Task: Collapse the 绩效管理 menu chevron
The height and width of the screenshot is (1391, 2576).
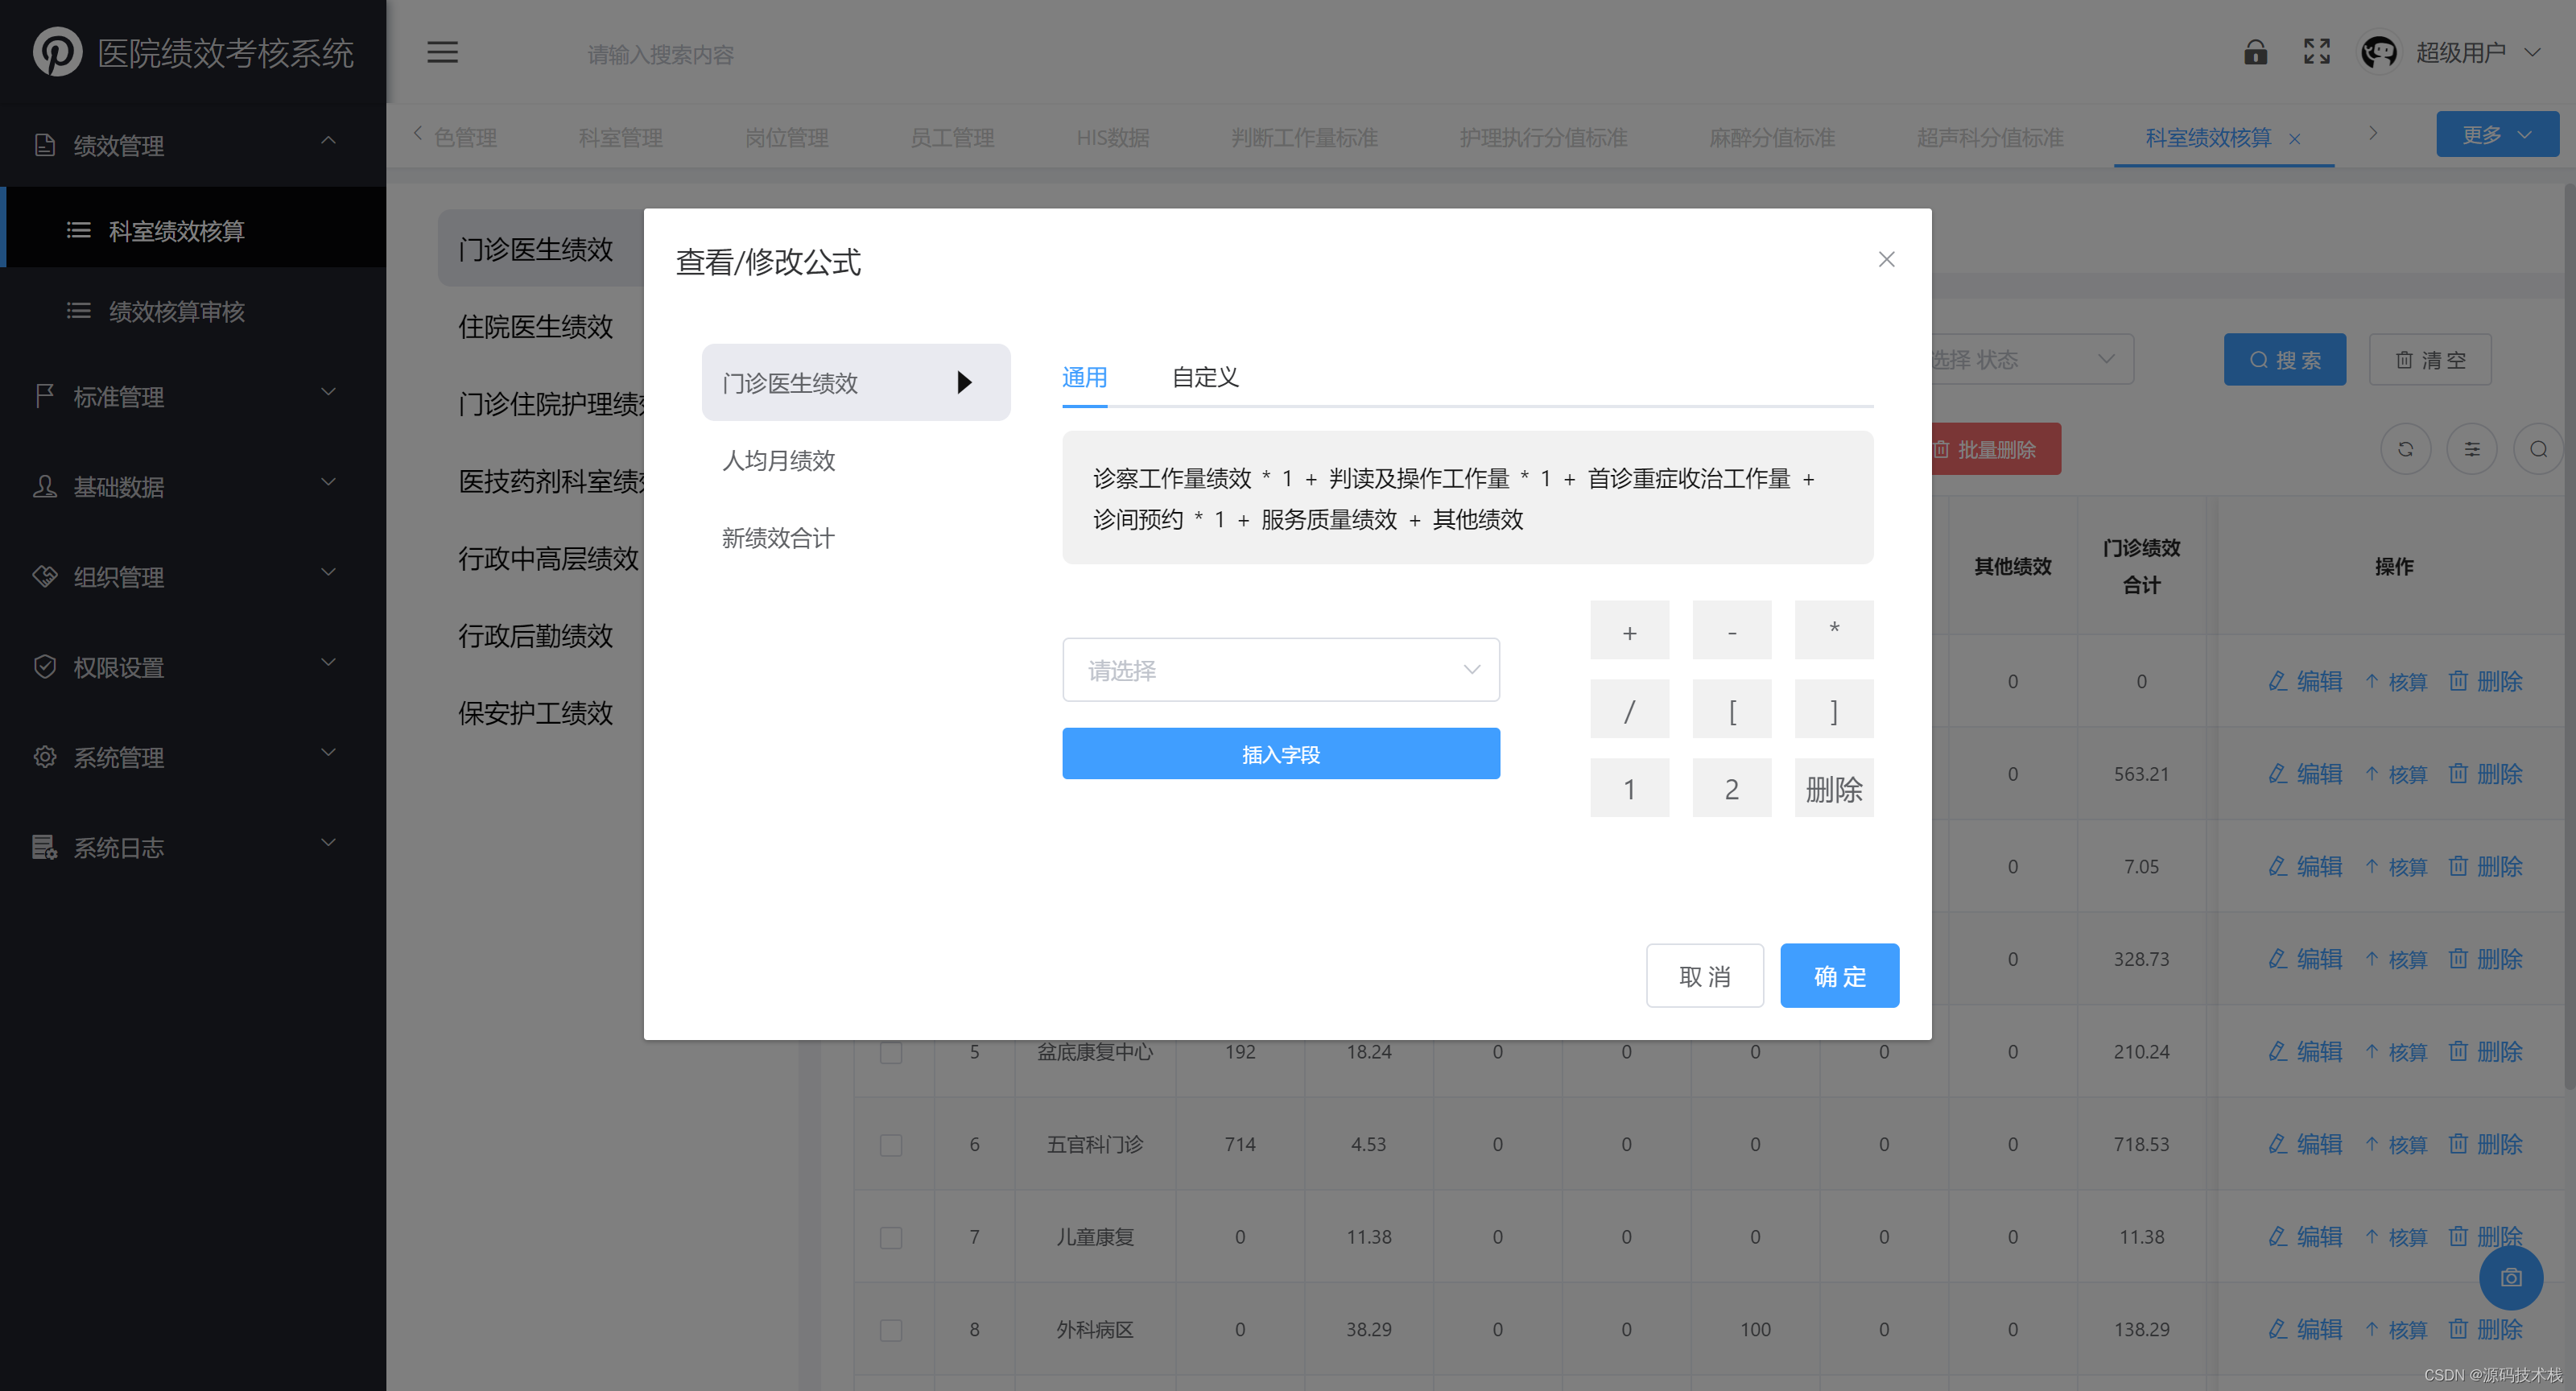Action: tap(328, 141)
